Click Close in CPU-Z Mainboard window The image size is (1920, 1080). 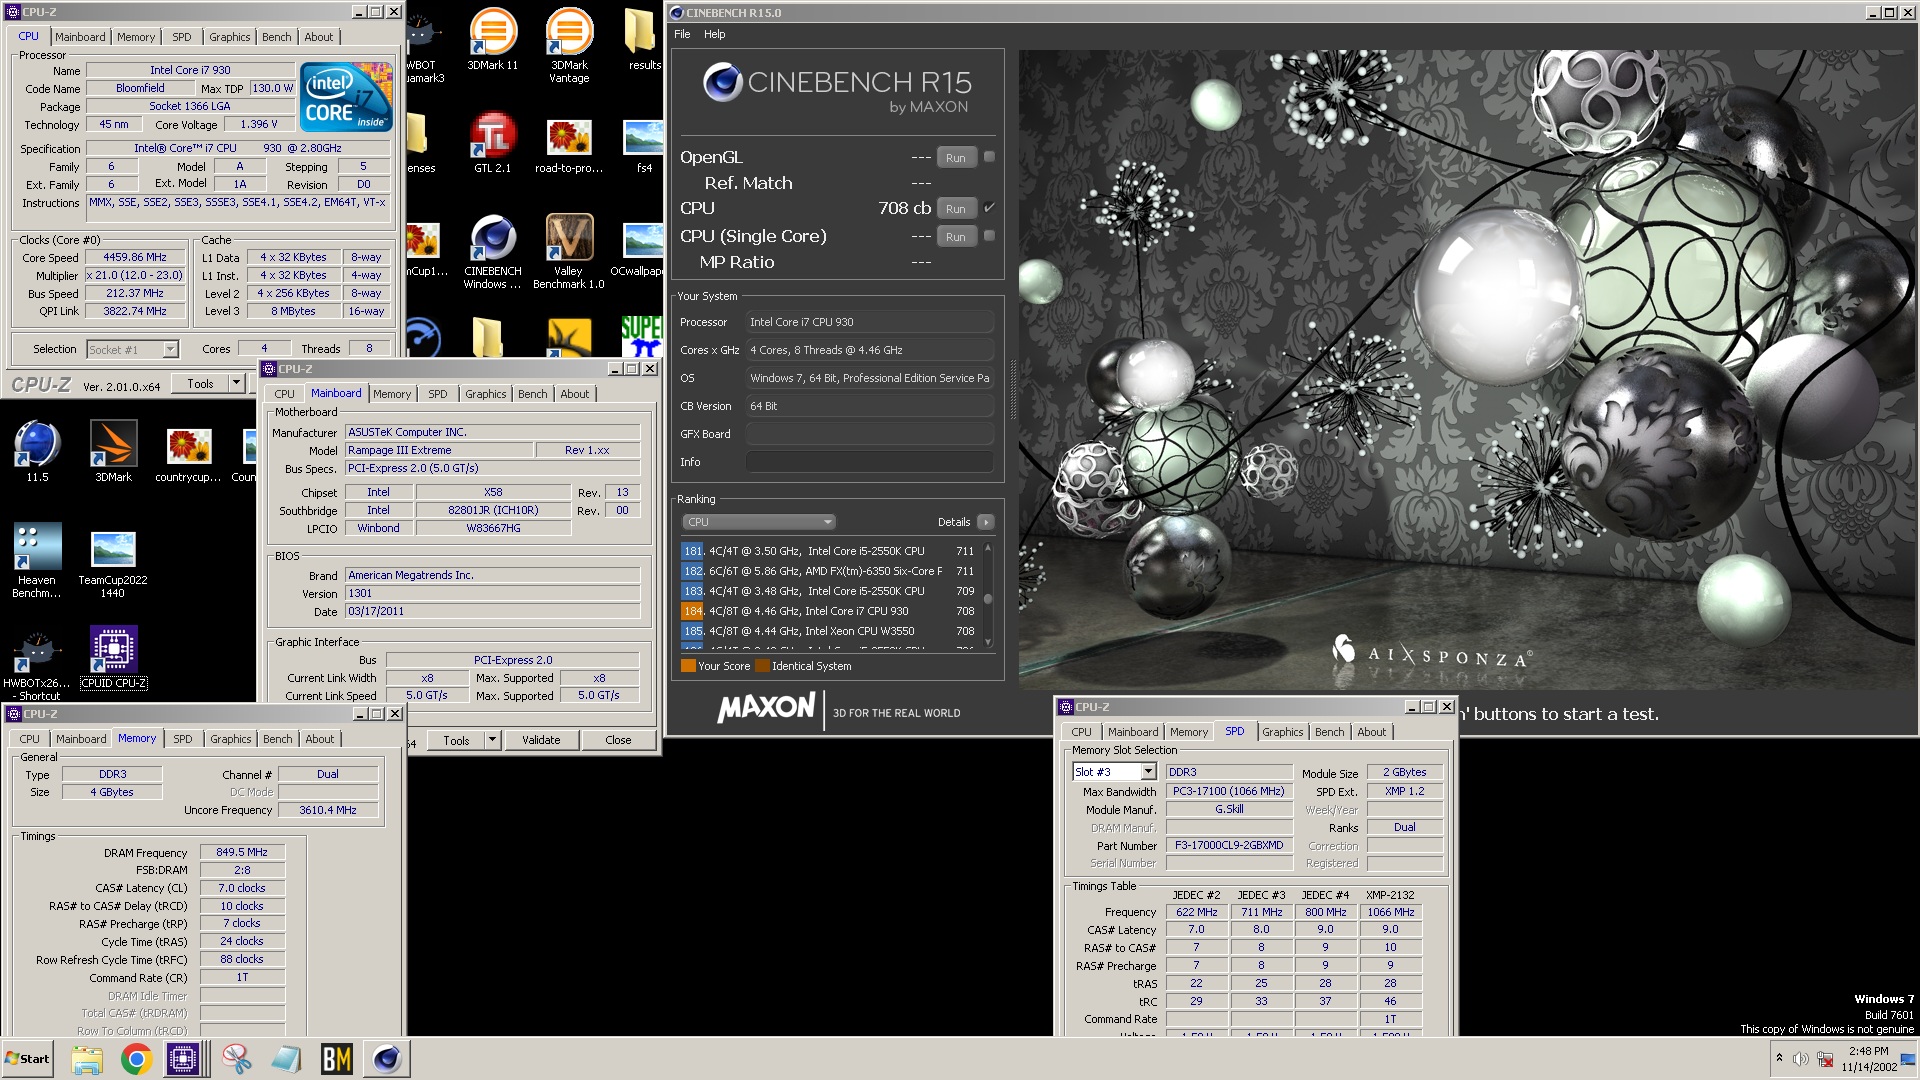tap(618, 740)
